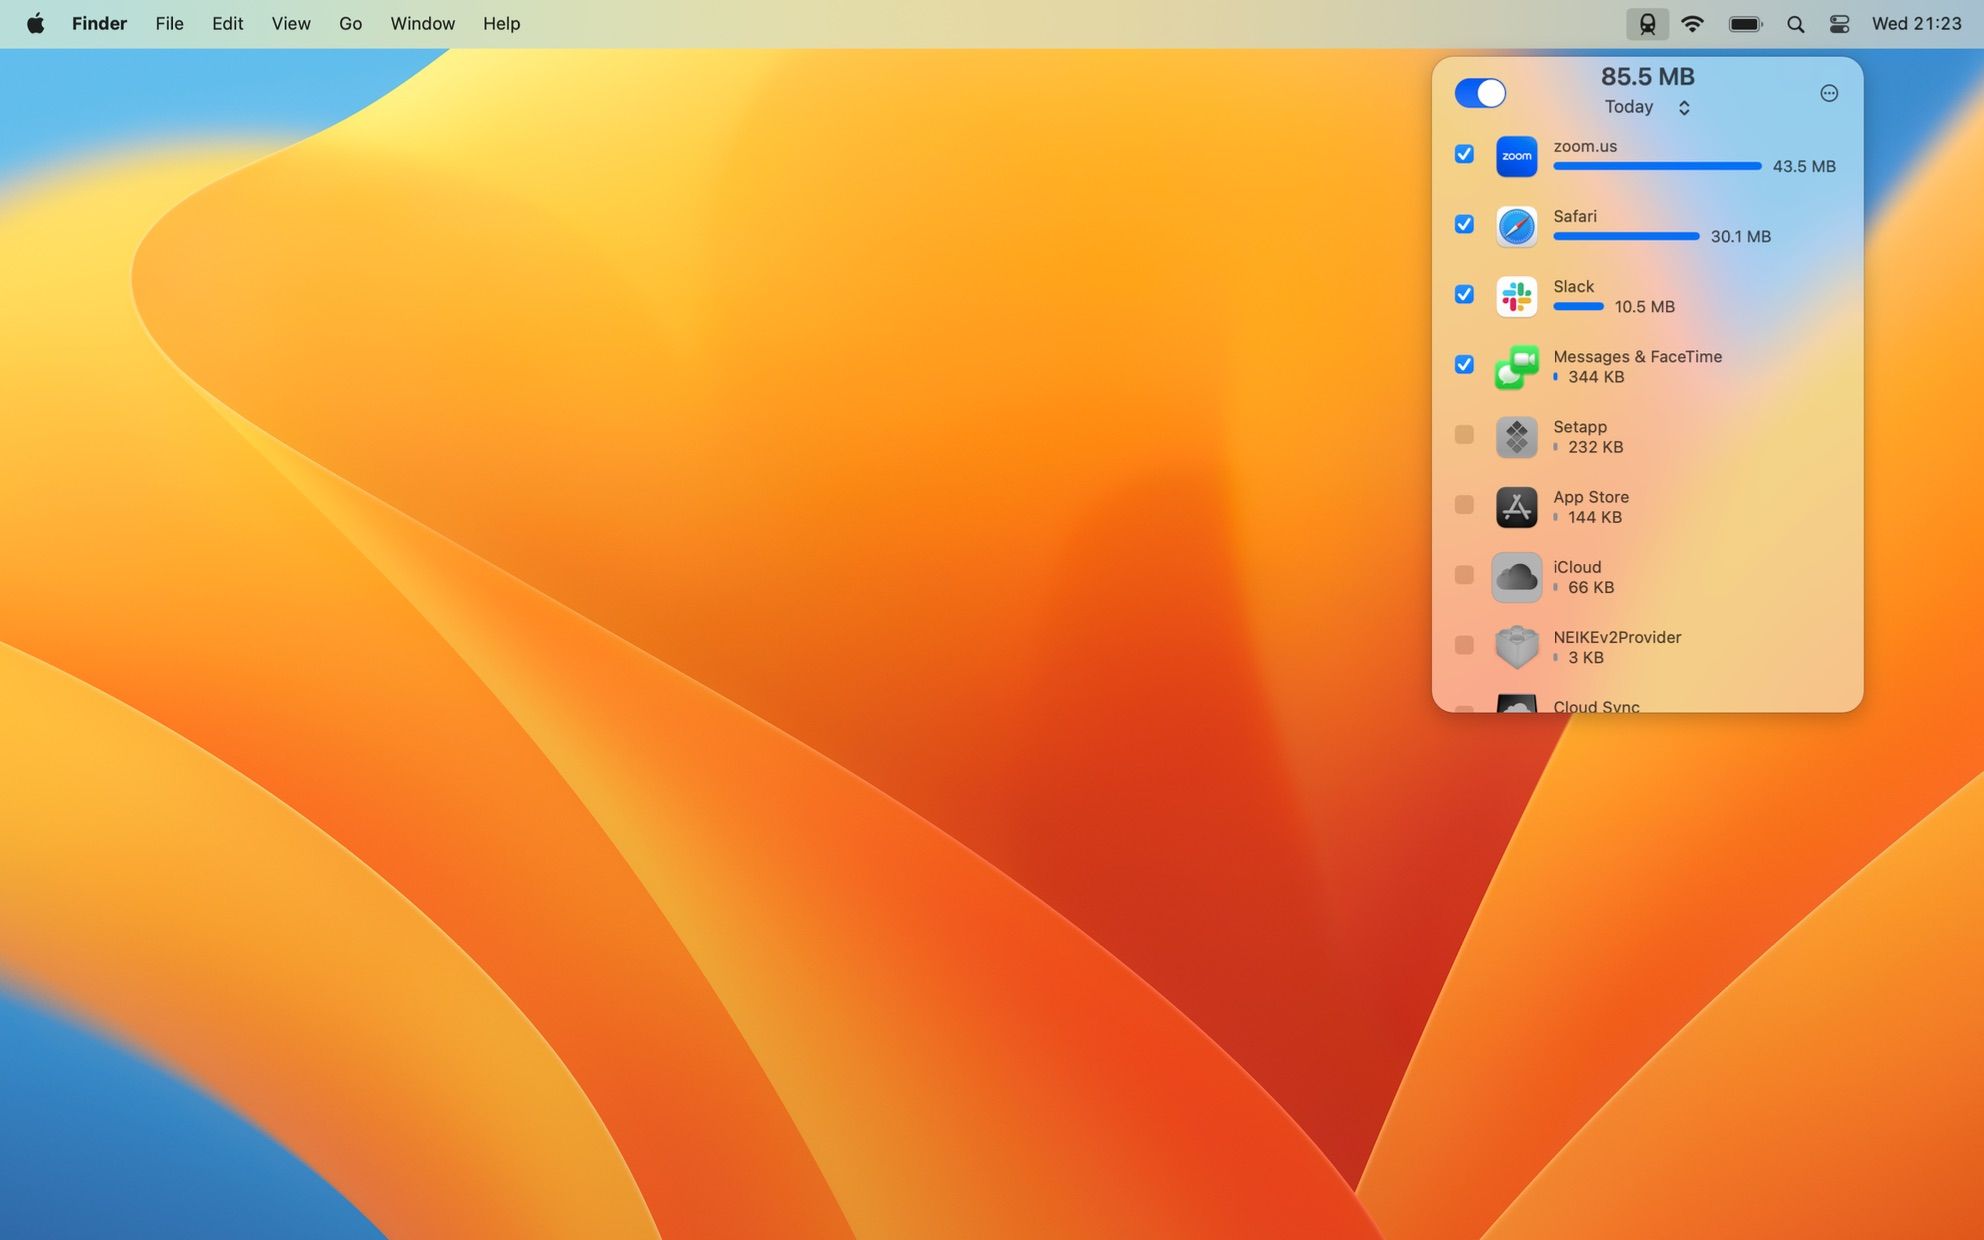
Task: Click the 85.5 MB total usage
Action: 1647,77
